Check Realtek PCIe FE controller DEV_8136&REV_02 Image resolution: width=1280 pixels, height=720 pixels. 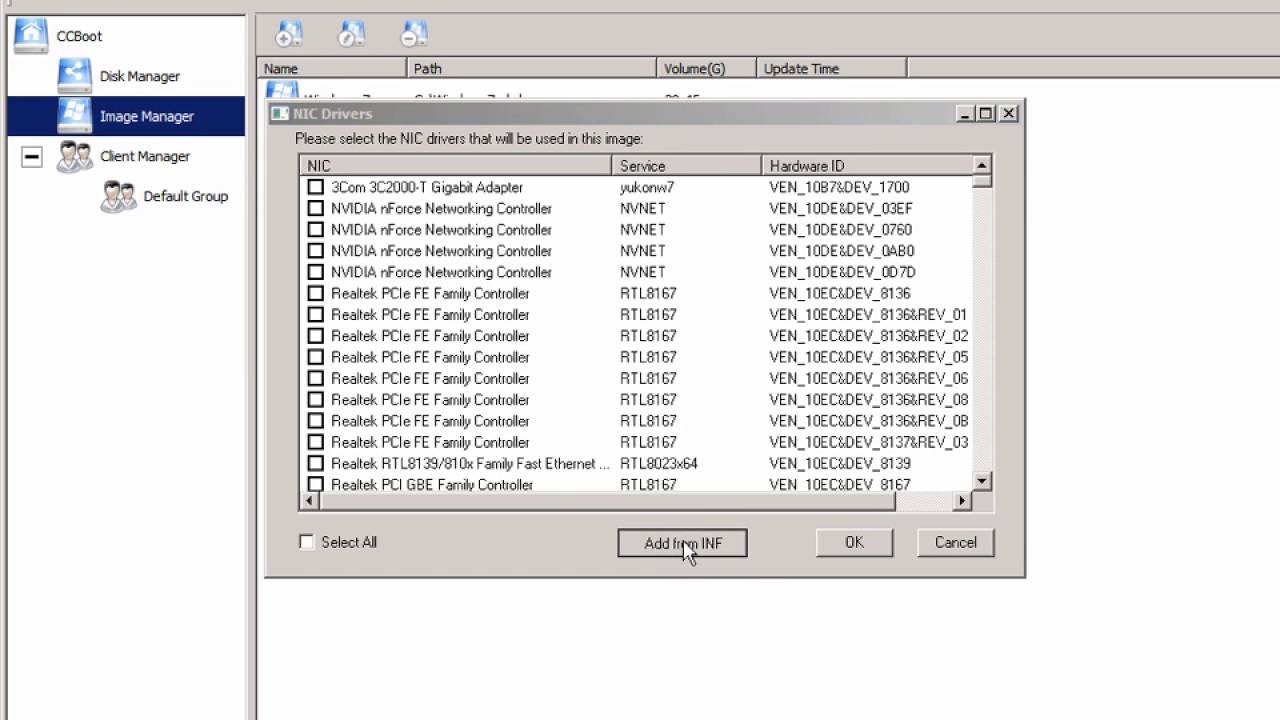click(x=316, y=336)
